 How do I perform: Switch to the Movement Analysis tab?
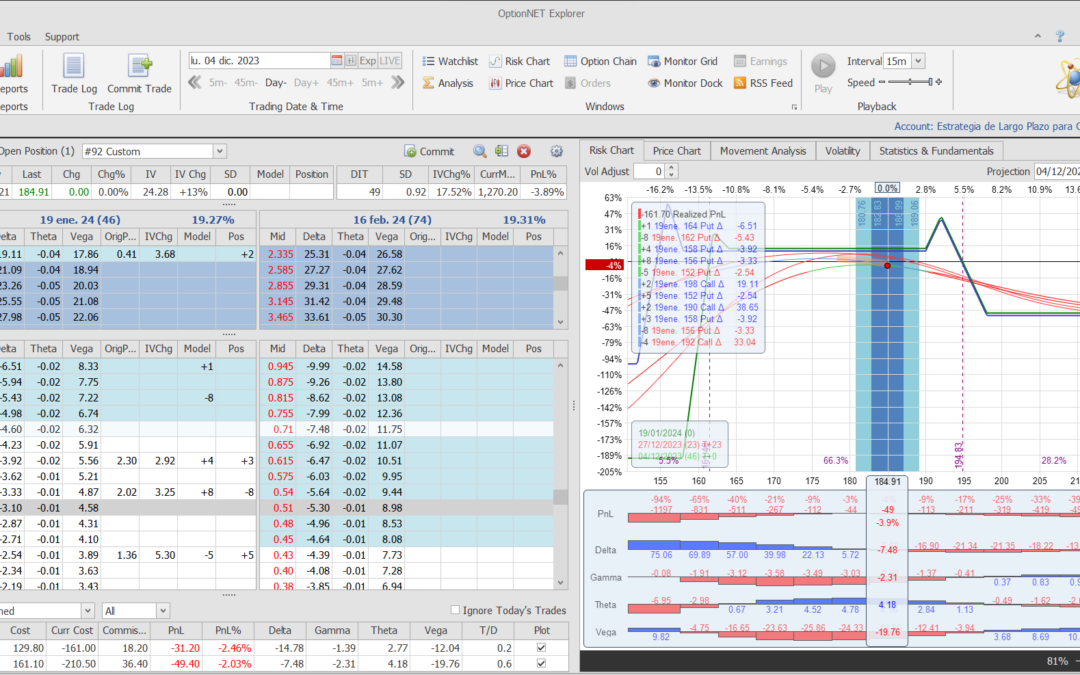point(762,151)
